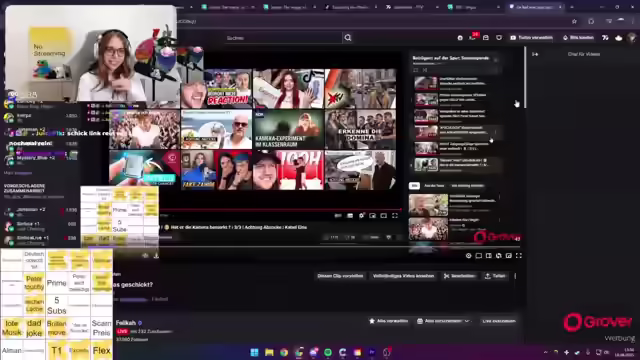640x360 pixels.
Task: Open the Fake Zahn end-screen video thumbnail
Action: (216, 170)
